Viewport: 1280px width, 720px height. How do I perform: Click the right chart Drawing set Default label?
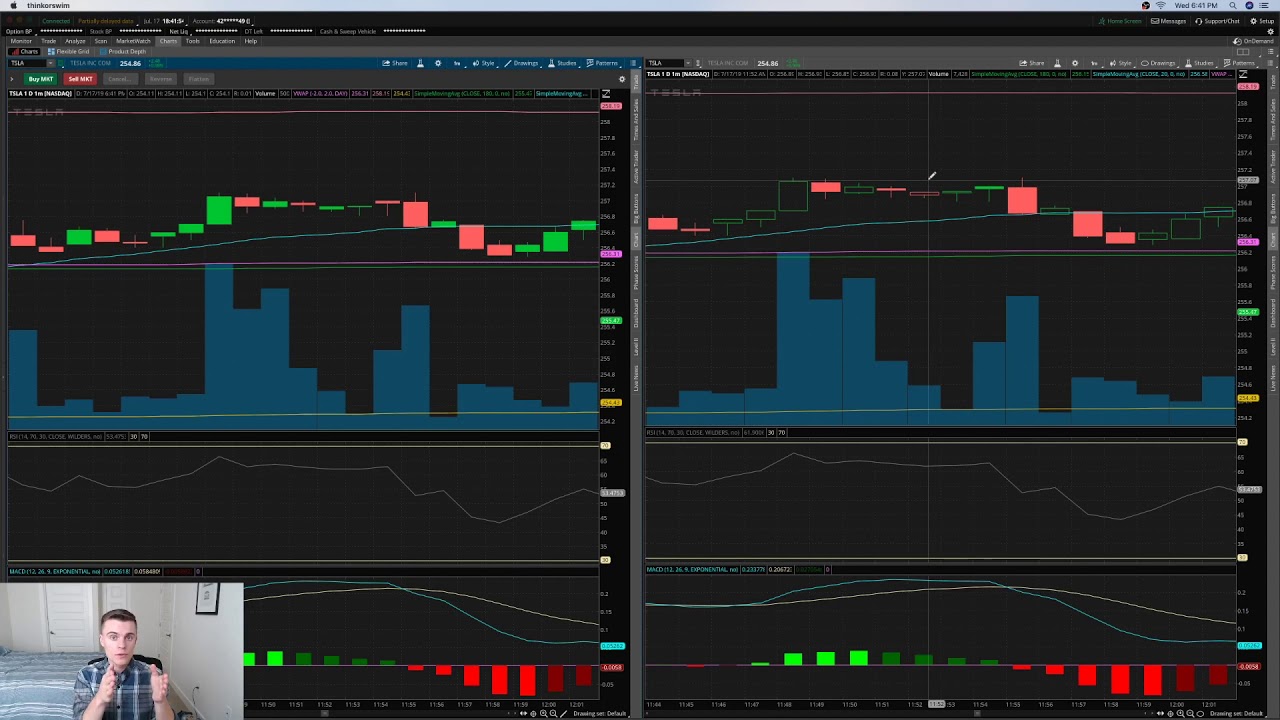pyautogui.click(x=1236, y=713)
